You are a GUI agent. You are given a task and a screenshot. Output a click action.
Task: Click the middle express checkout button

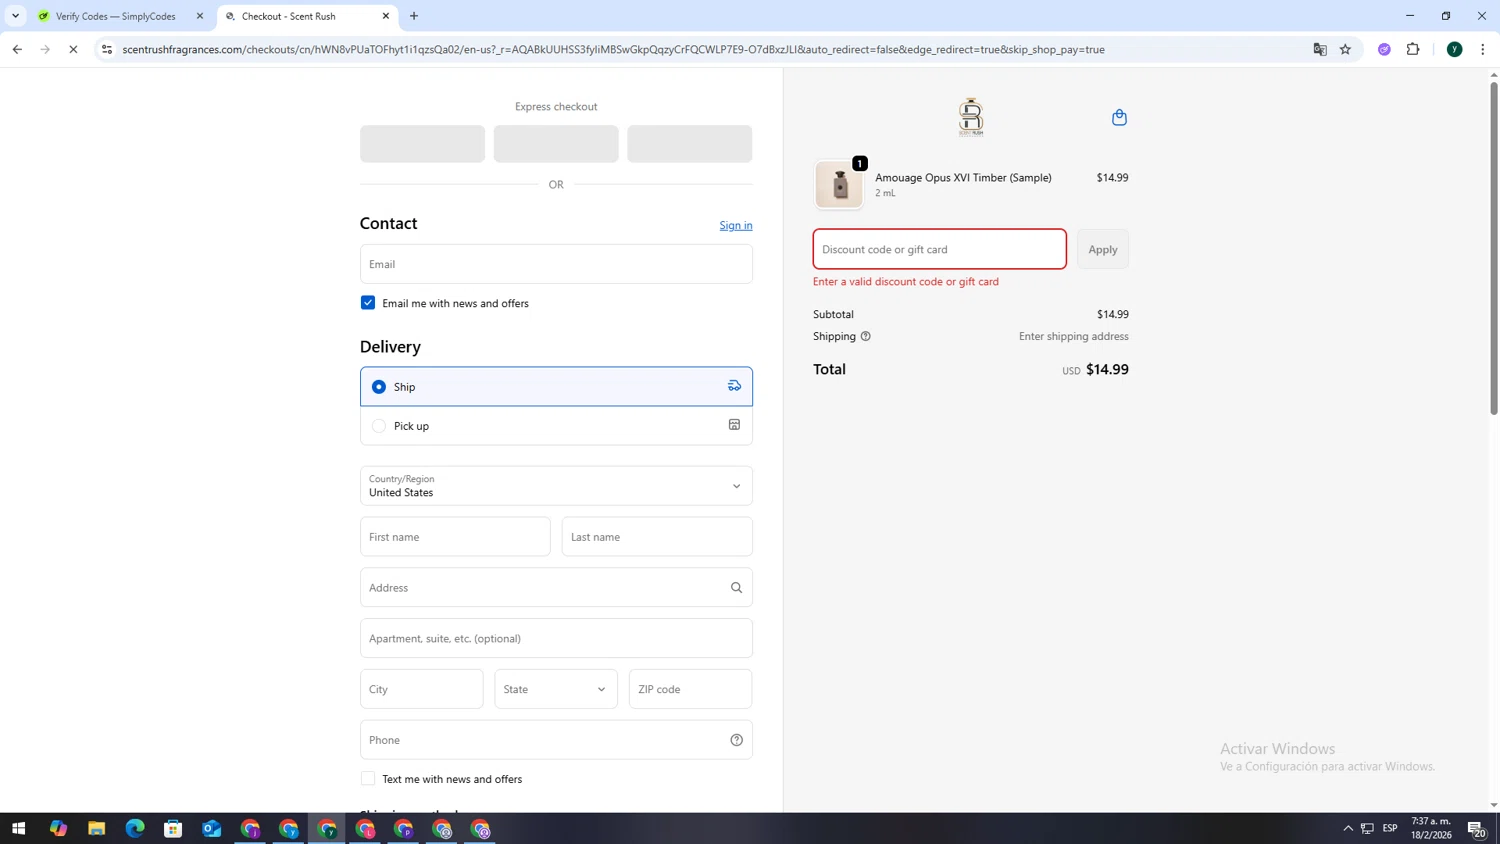click(x=556, y=144)
